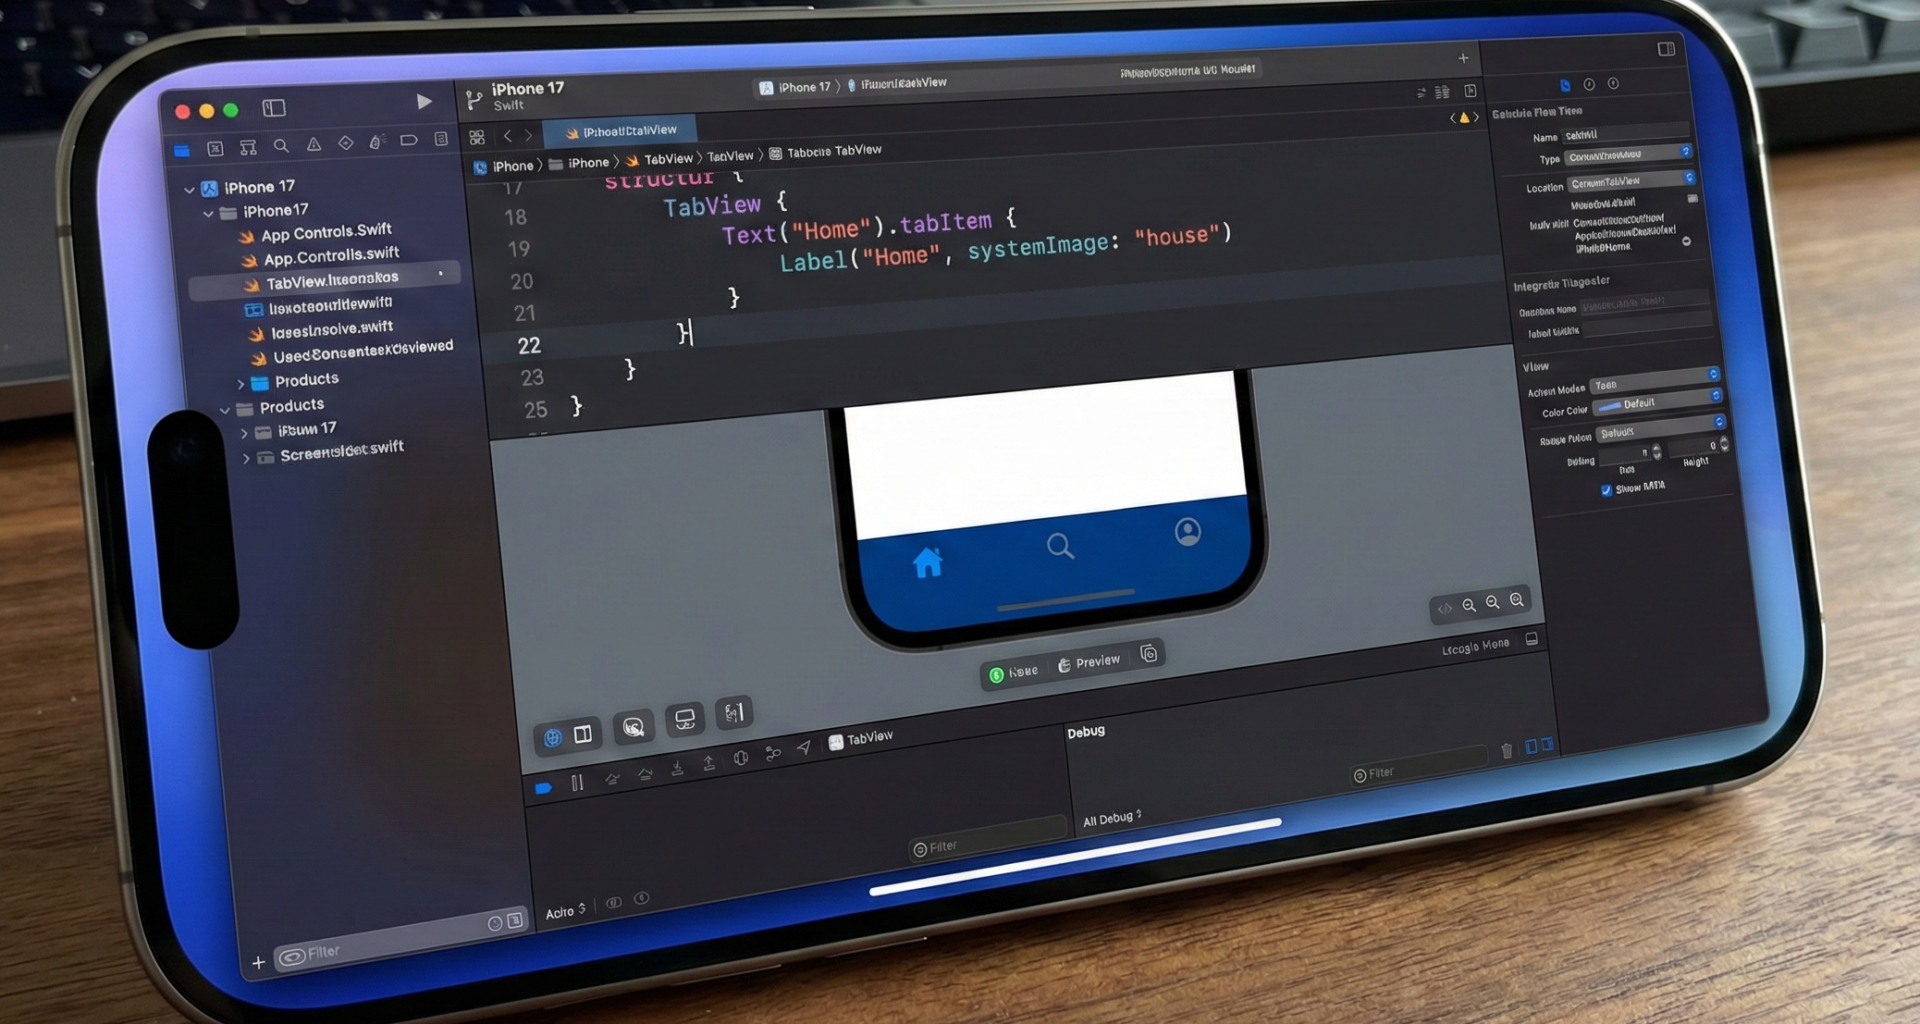Open the Find navigator magnifier icon
The image size is (1920, 1024).
coord(281,146)
